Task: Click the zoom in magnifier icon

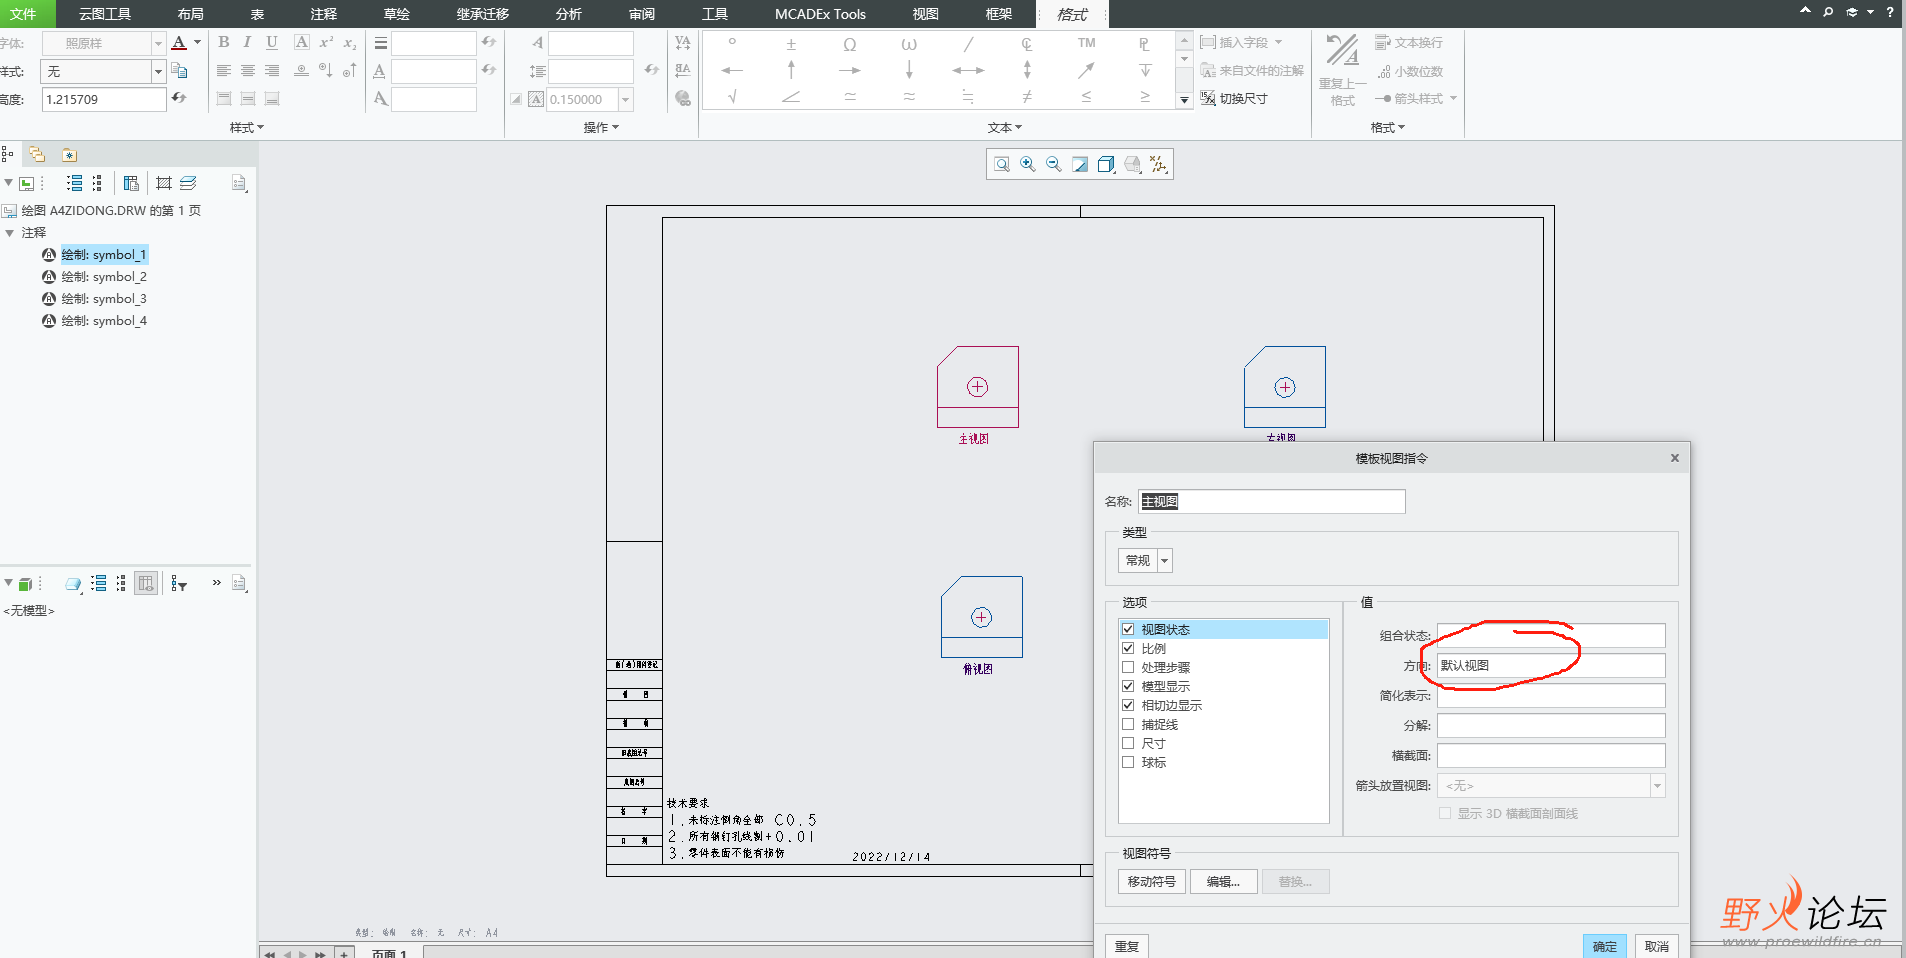Action: pos(1028,164)
